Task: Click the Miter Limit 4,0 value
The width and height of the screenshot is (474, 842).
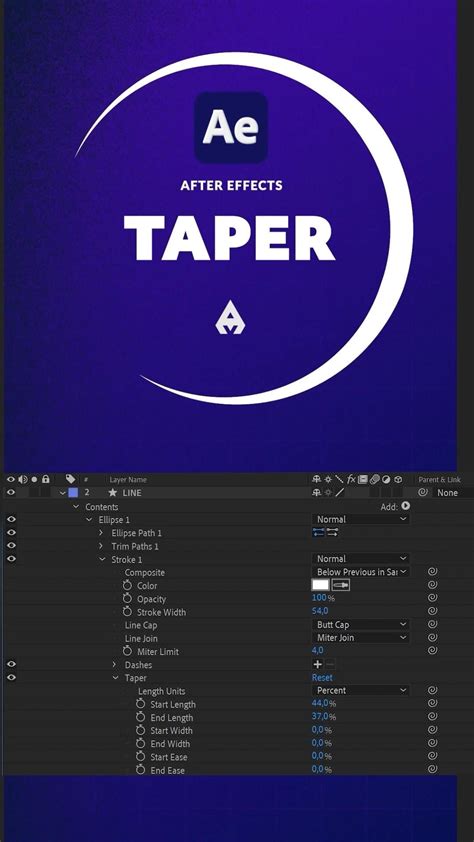Action: click(x=318, y=651)
